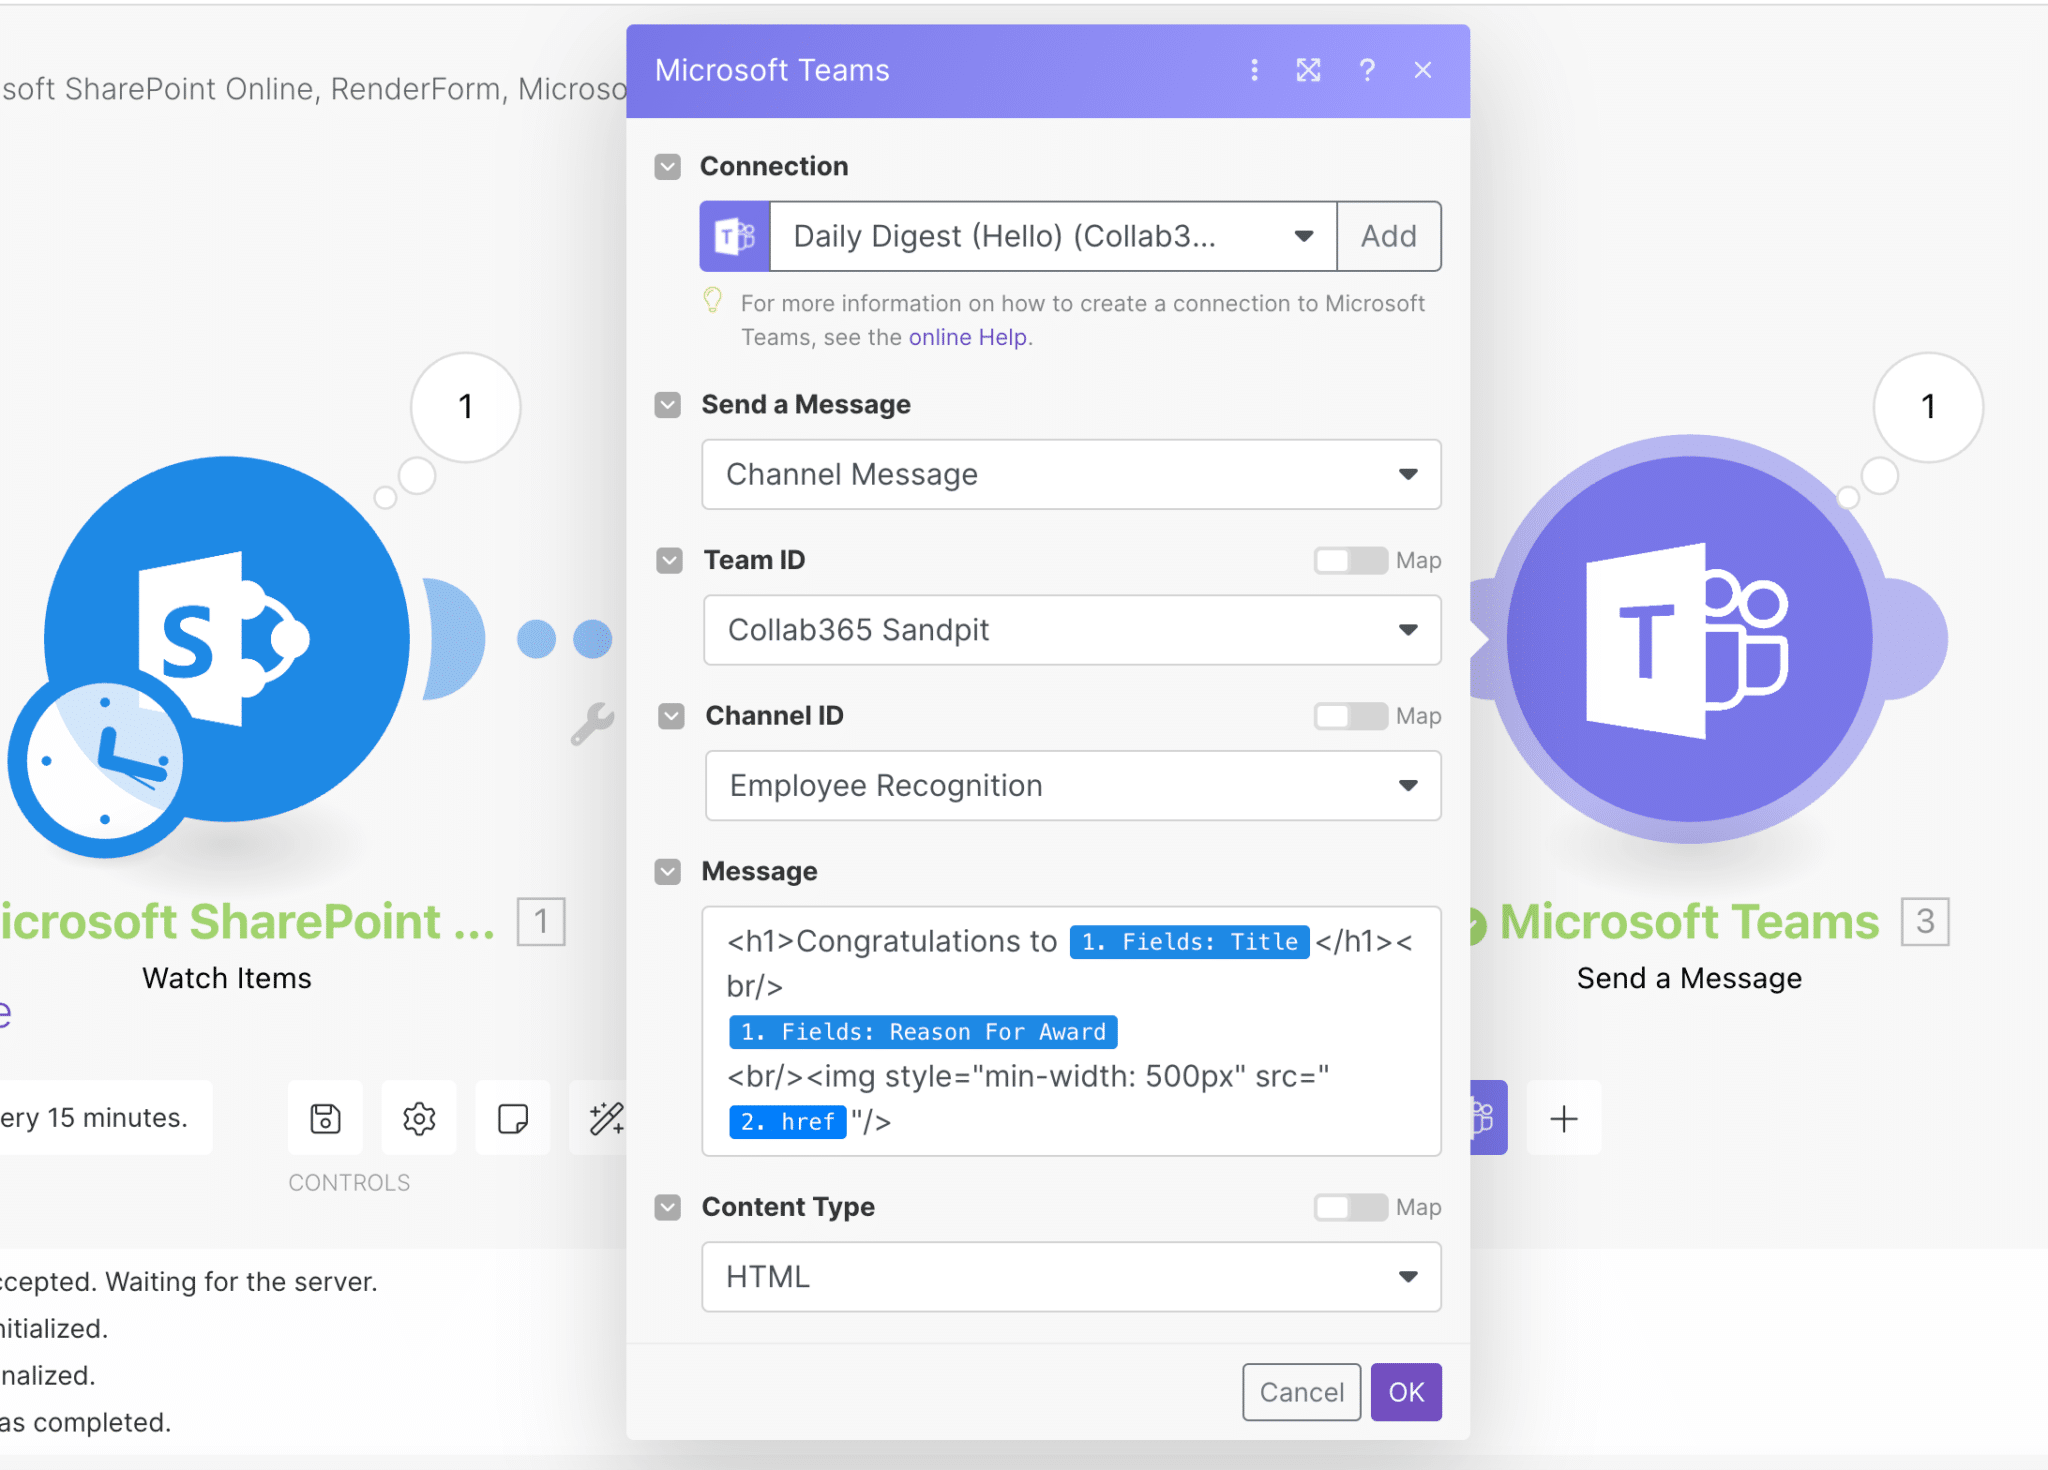This screenshot has height=1470, width=2048.
Task: Click the auto-align magic wand icon
Action: (605, 1118)
